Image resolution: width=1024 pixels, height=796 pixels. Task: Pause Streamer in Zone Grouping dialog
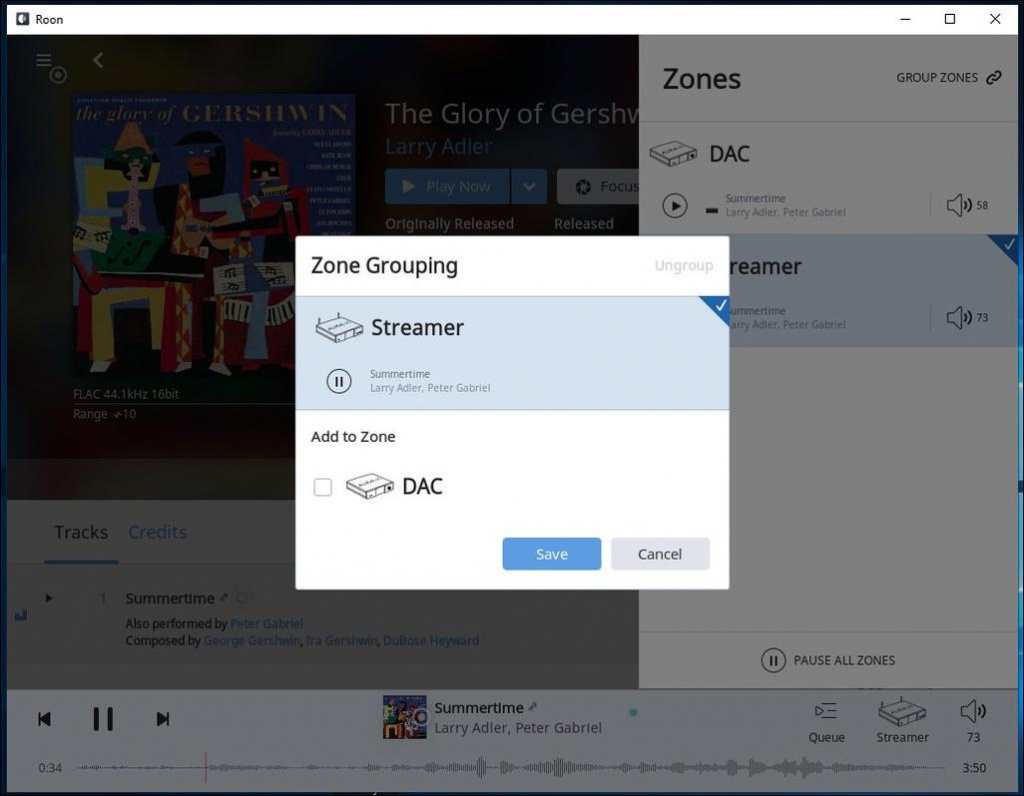[x=339, y=381]
